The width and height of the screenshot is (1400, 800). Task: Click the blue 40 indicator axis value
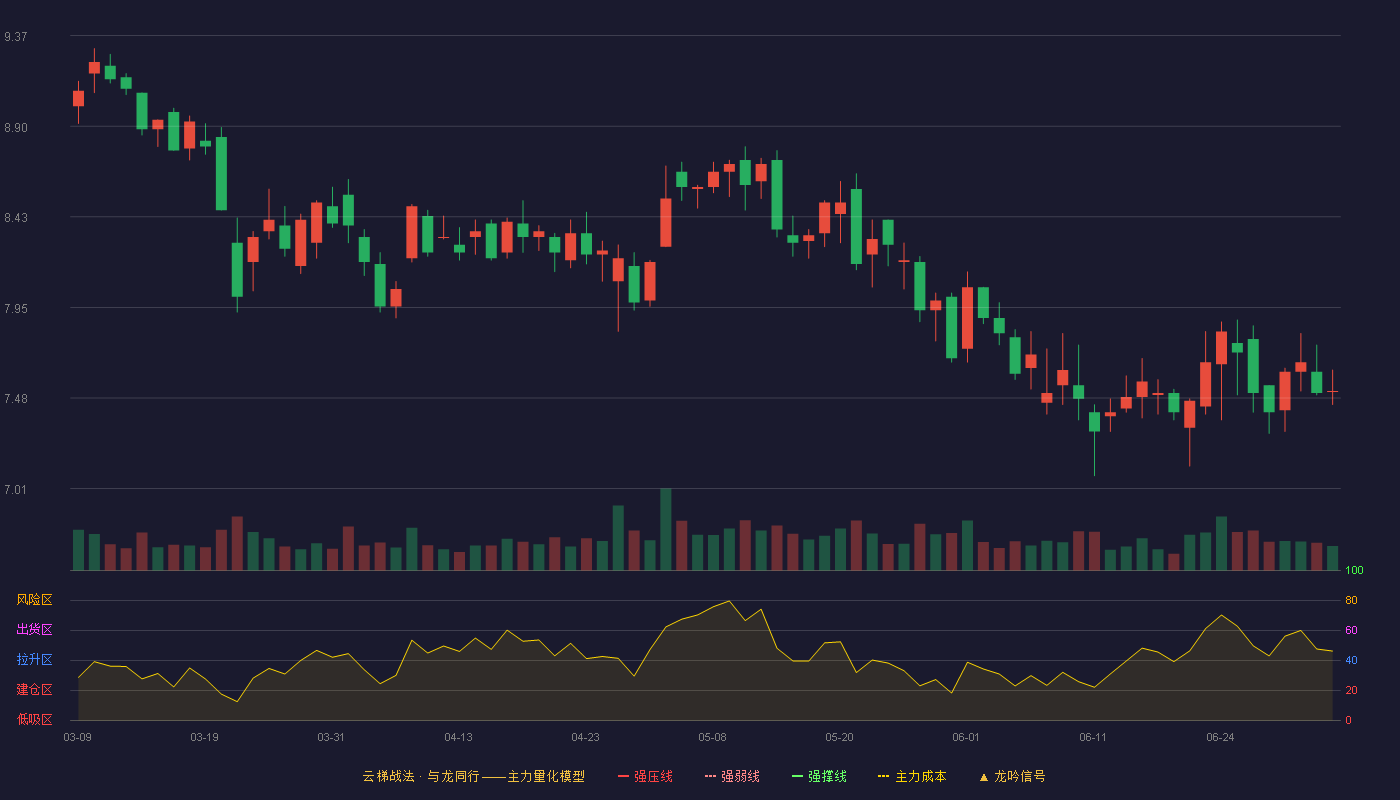pyautogui.click(x=1351, y=660)
